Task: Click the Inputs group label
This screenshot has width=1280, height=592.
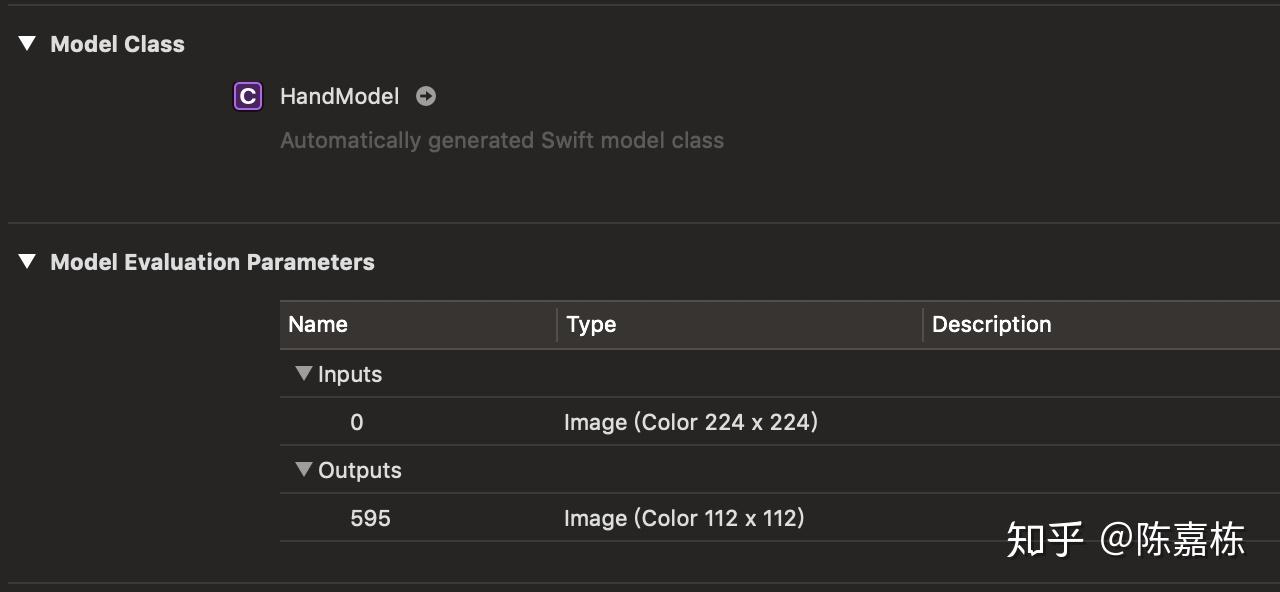Action: click(x=350, y=374)
